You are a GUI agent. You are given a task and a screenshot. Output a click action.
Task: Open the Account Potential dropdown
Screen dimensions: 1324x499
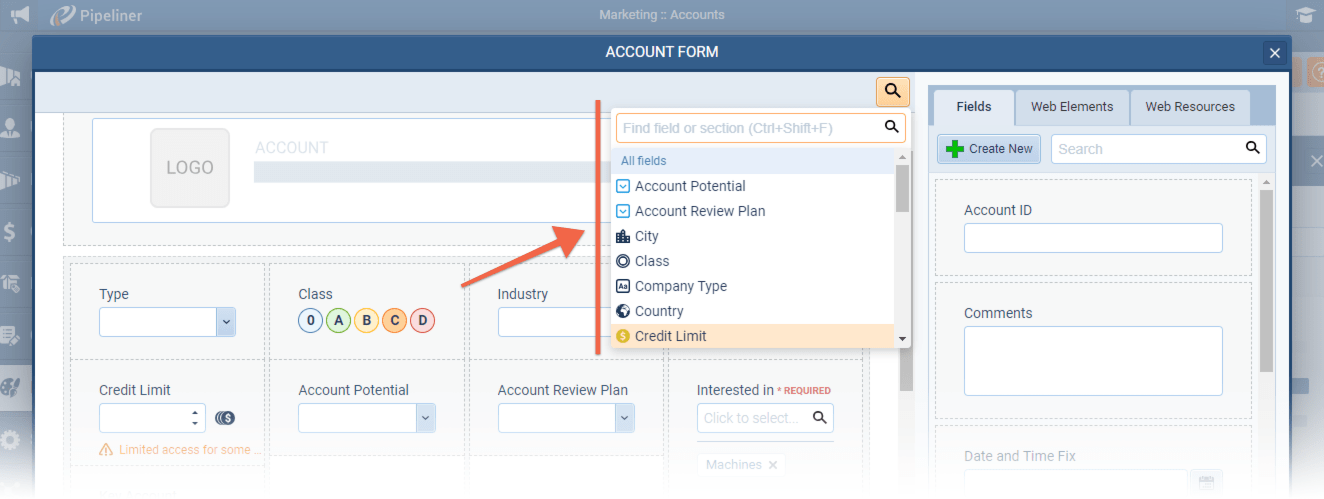(x=425, y=418)
